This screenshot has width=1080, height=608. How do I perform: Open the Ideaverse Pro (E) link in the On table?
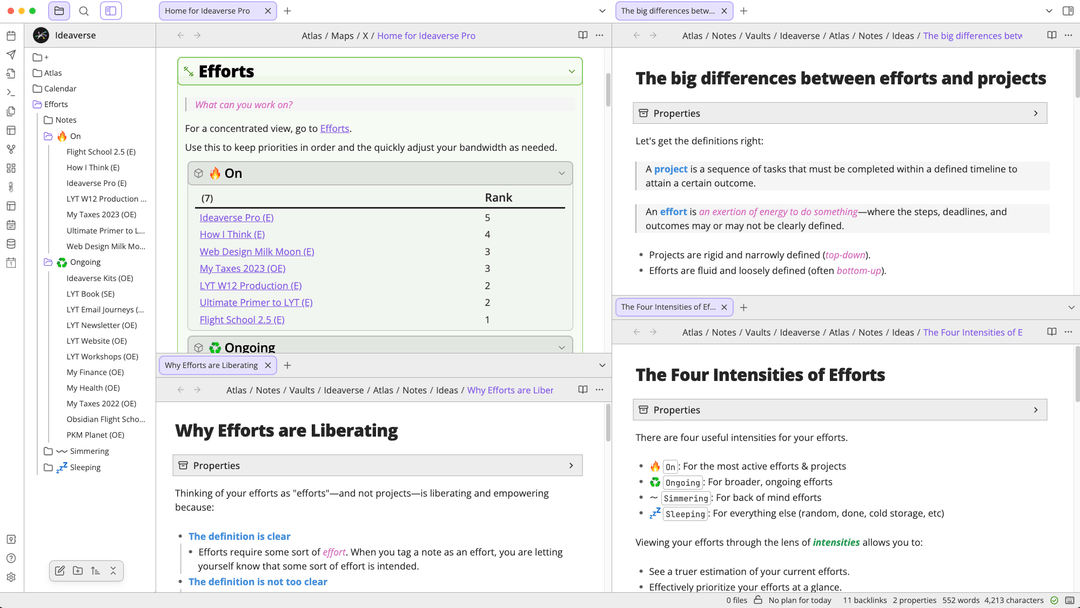click(x=236, y=217)
